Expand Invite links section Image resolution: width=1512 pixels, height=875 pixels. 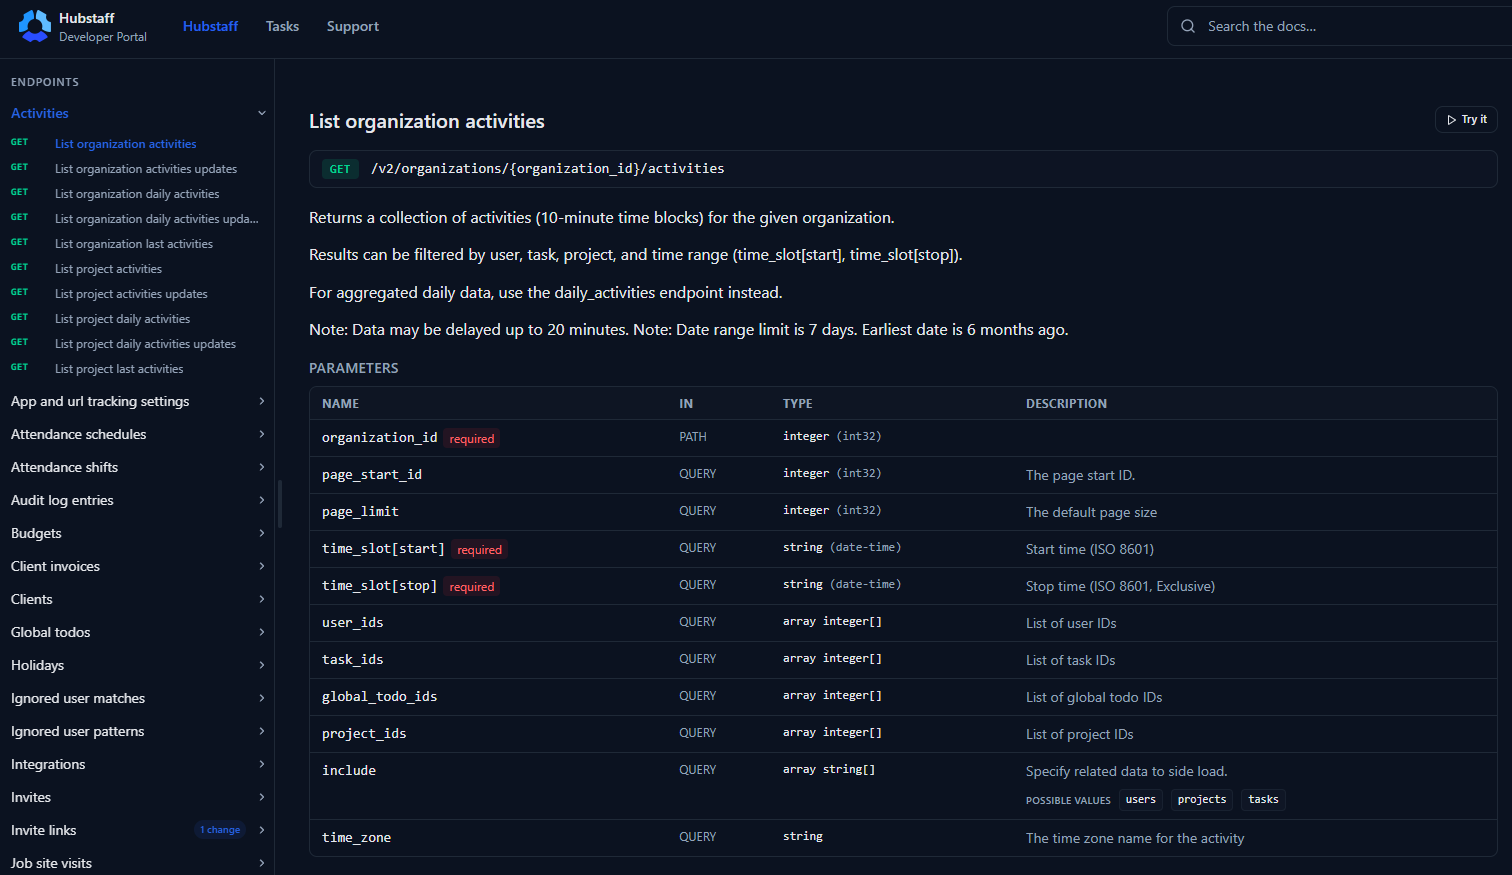[137, 830]
